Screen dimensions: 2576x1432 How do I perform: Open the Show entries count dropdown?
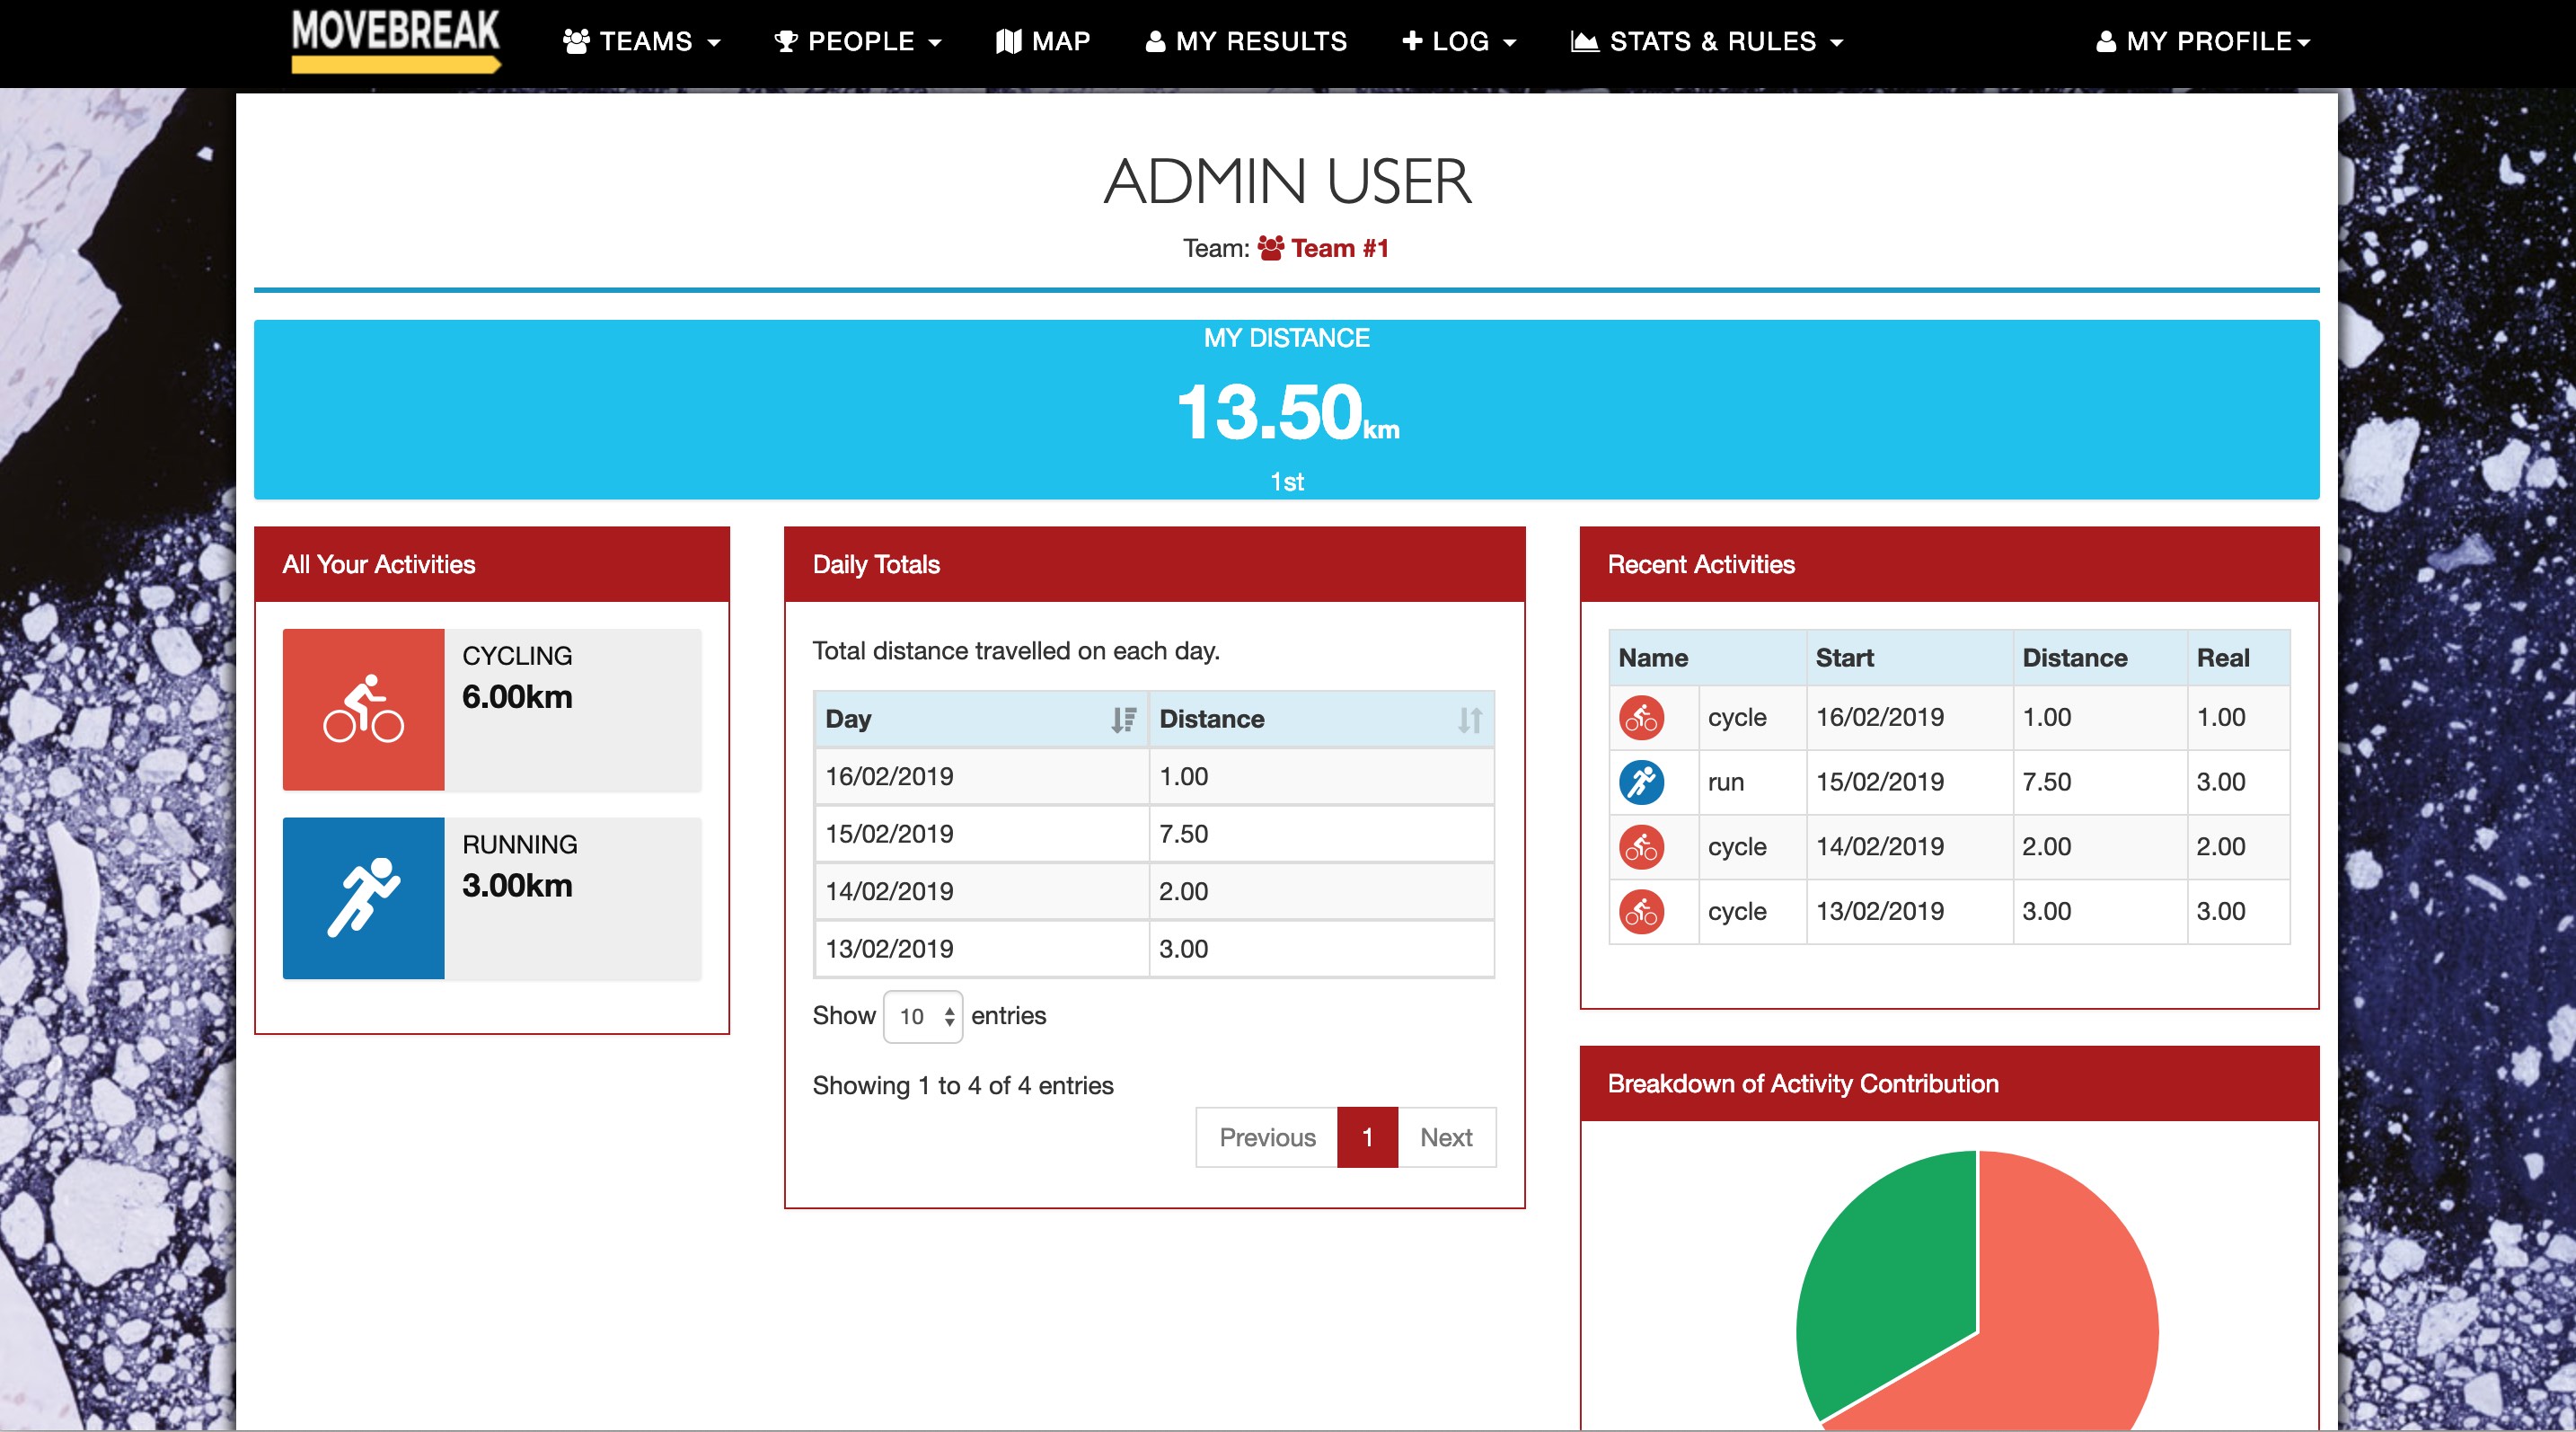click(x=923, y=1017)
